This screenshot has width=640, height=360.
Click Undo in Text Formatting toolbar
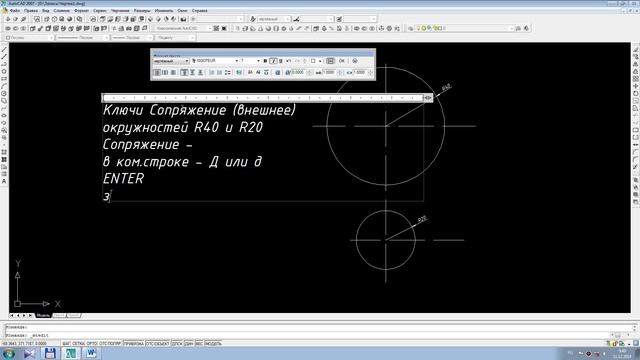click(289, 61)
